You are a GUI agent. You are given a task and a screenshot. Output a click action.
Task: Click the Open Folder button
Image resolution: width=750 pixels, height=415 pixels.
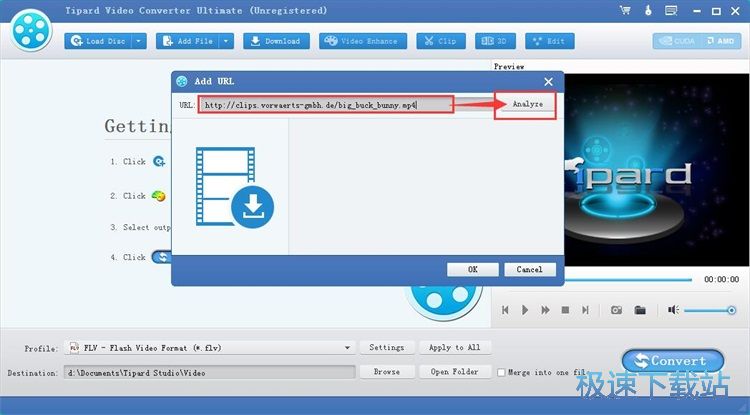(x=454, y=371)
